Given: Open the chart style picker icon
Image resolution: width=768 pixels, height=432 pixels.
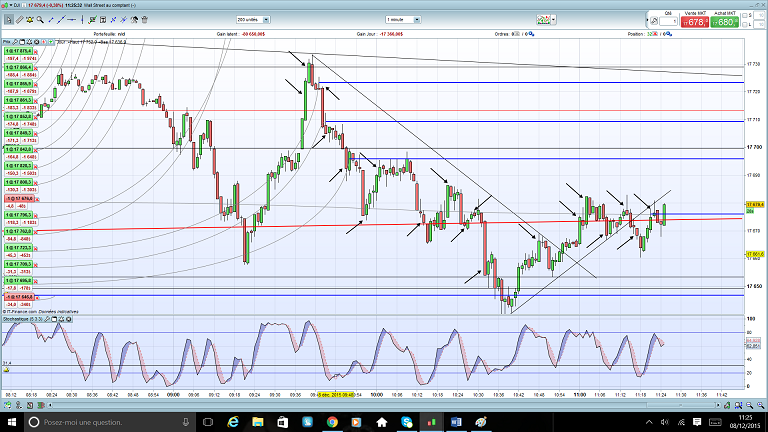Looking at the screenshot, I should click(543, 20).
